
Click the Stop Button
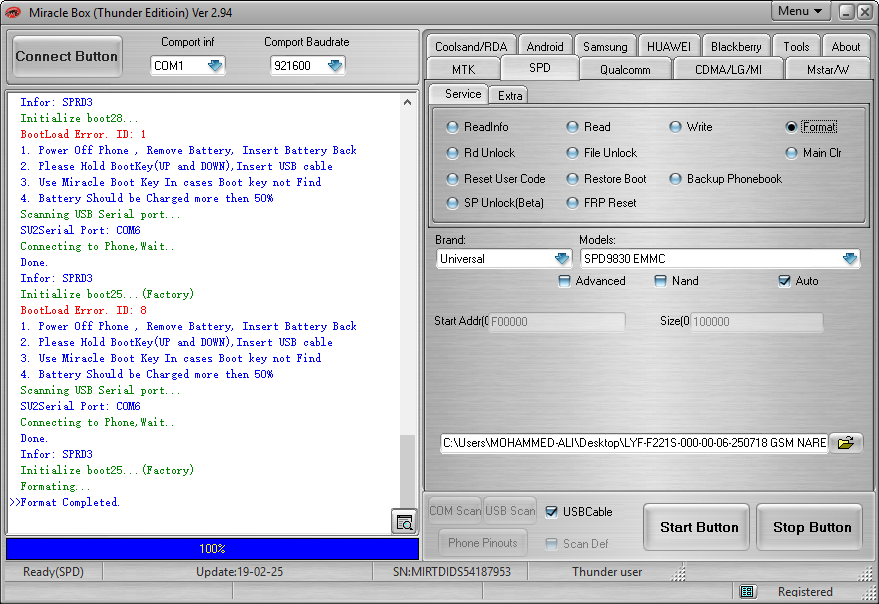(811, 527)
